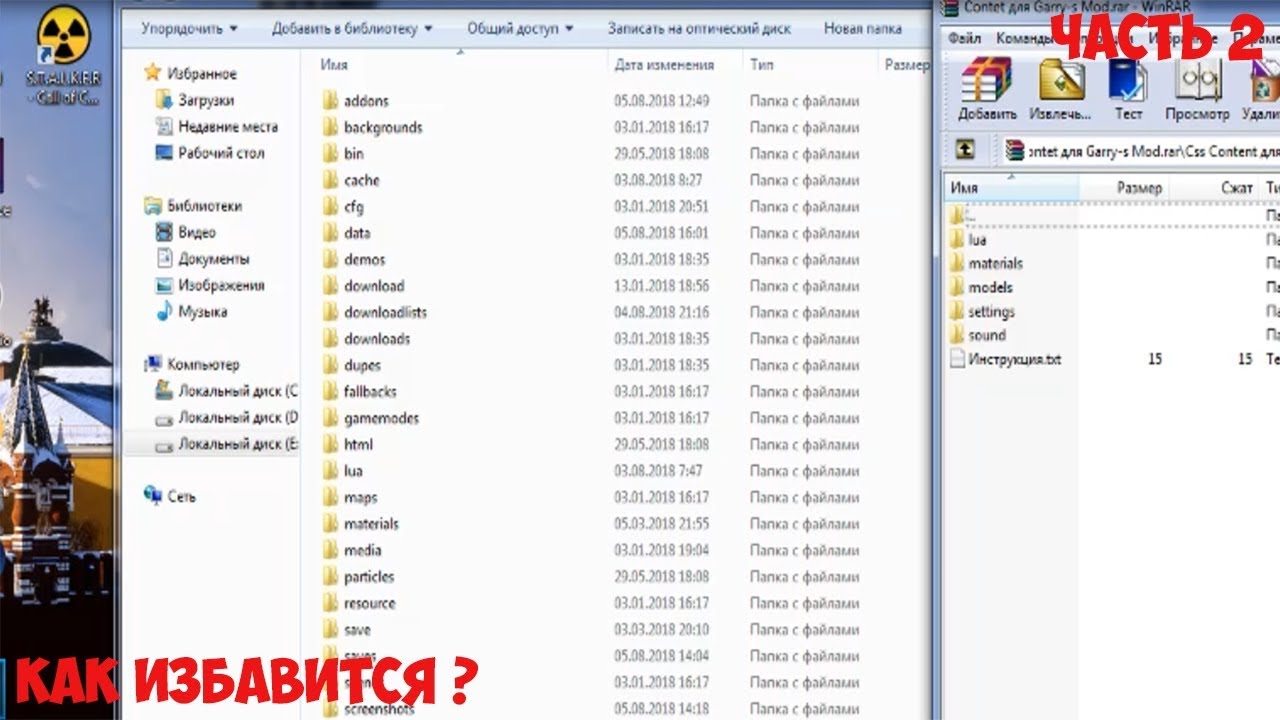The image size is (1280, 720).
Task: Select the bin folder icon in Explorer
Action: 330,154
